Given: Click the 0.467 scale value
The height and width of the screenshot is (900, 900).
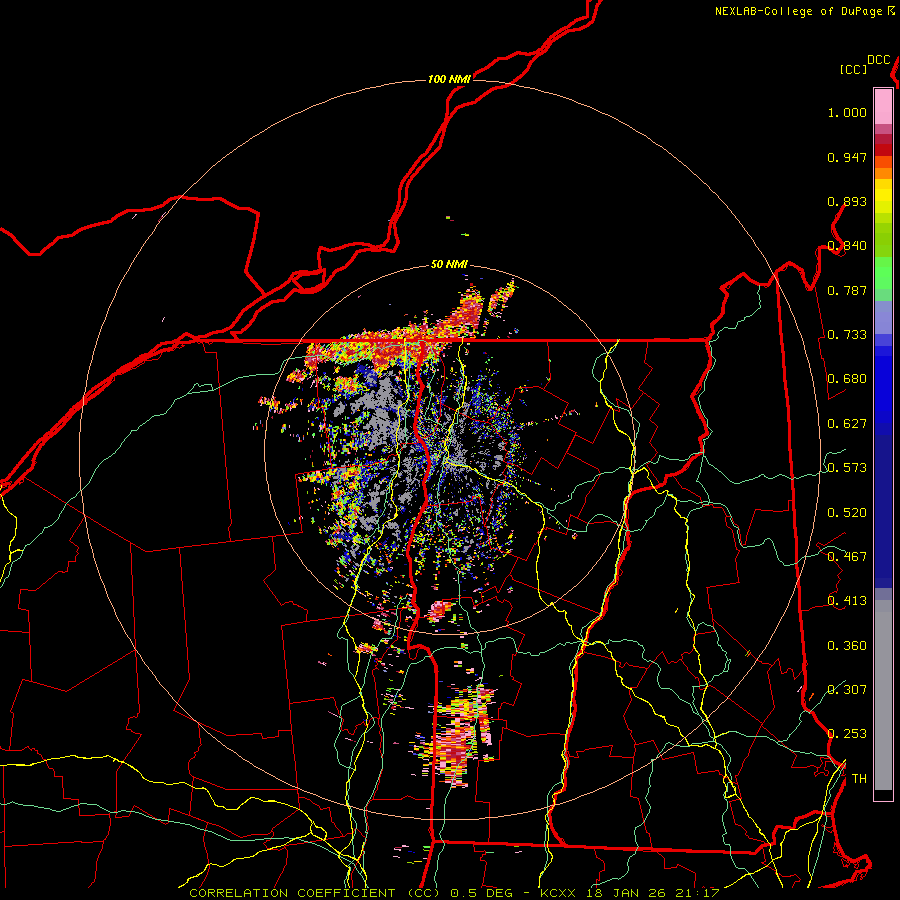Looking at the screenshot, I should 847,557.
